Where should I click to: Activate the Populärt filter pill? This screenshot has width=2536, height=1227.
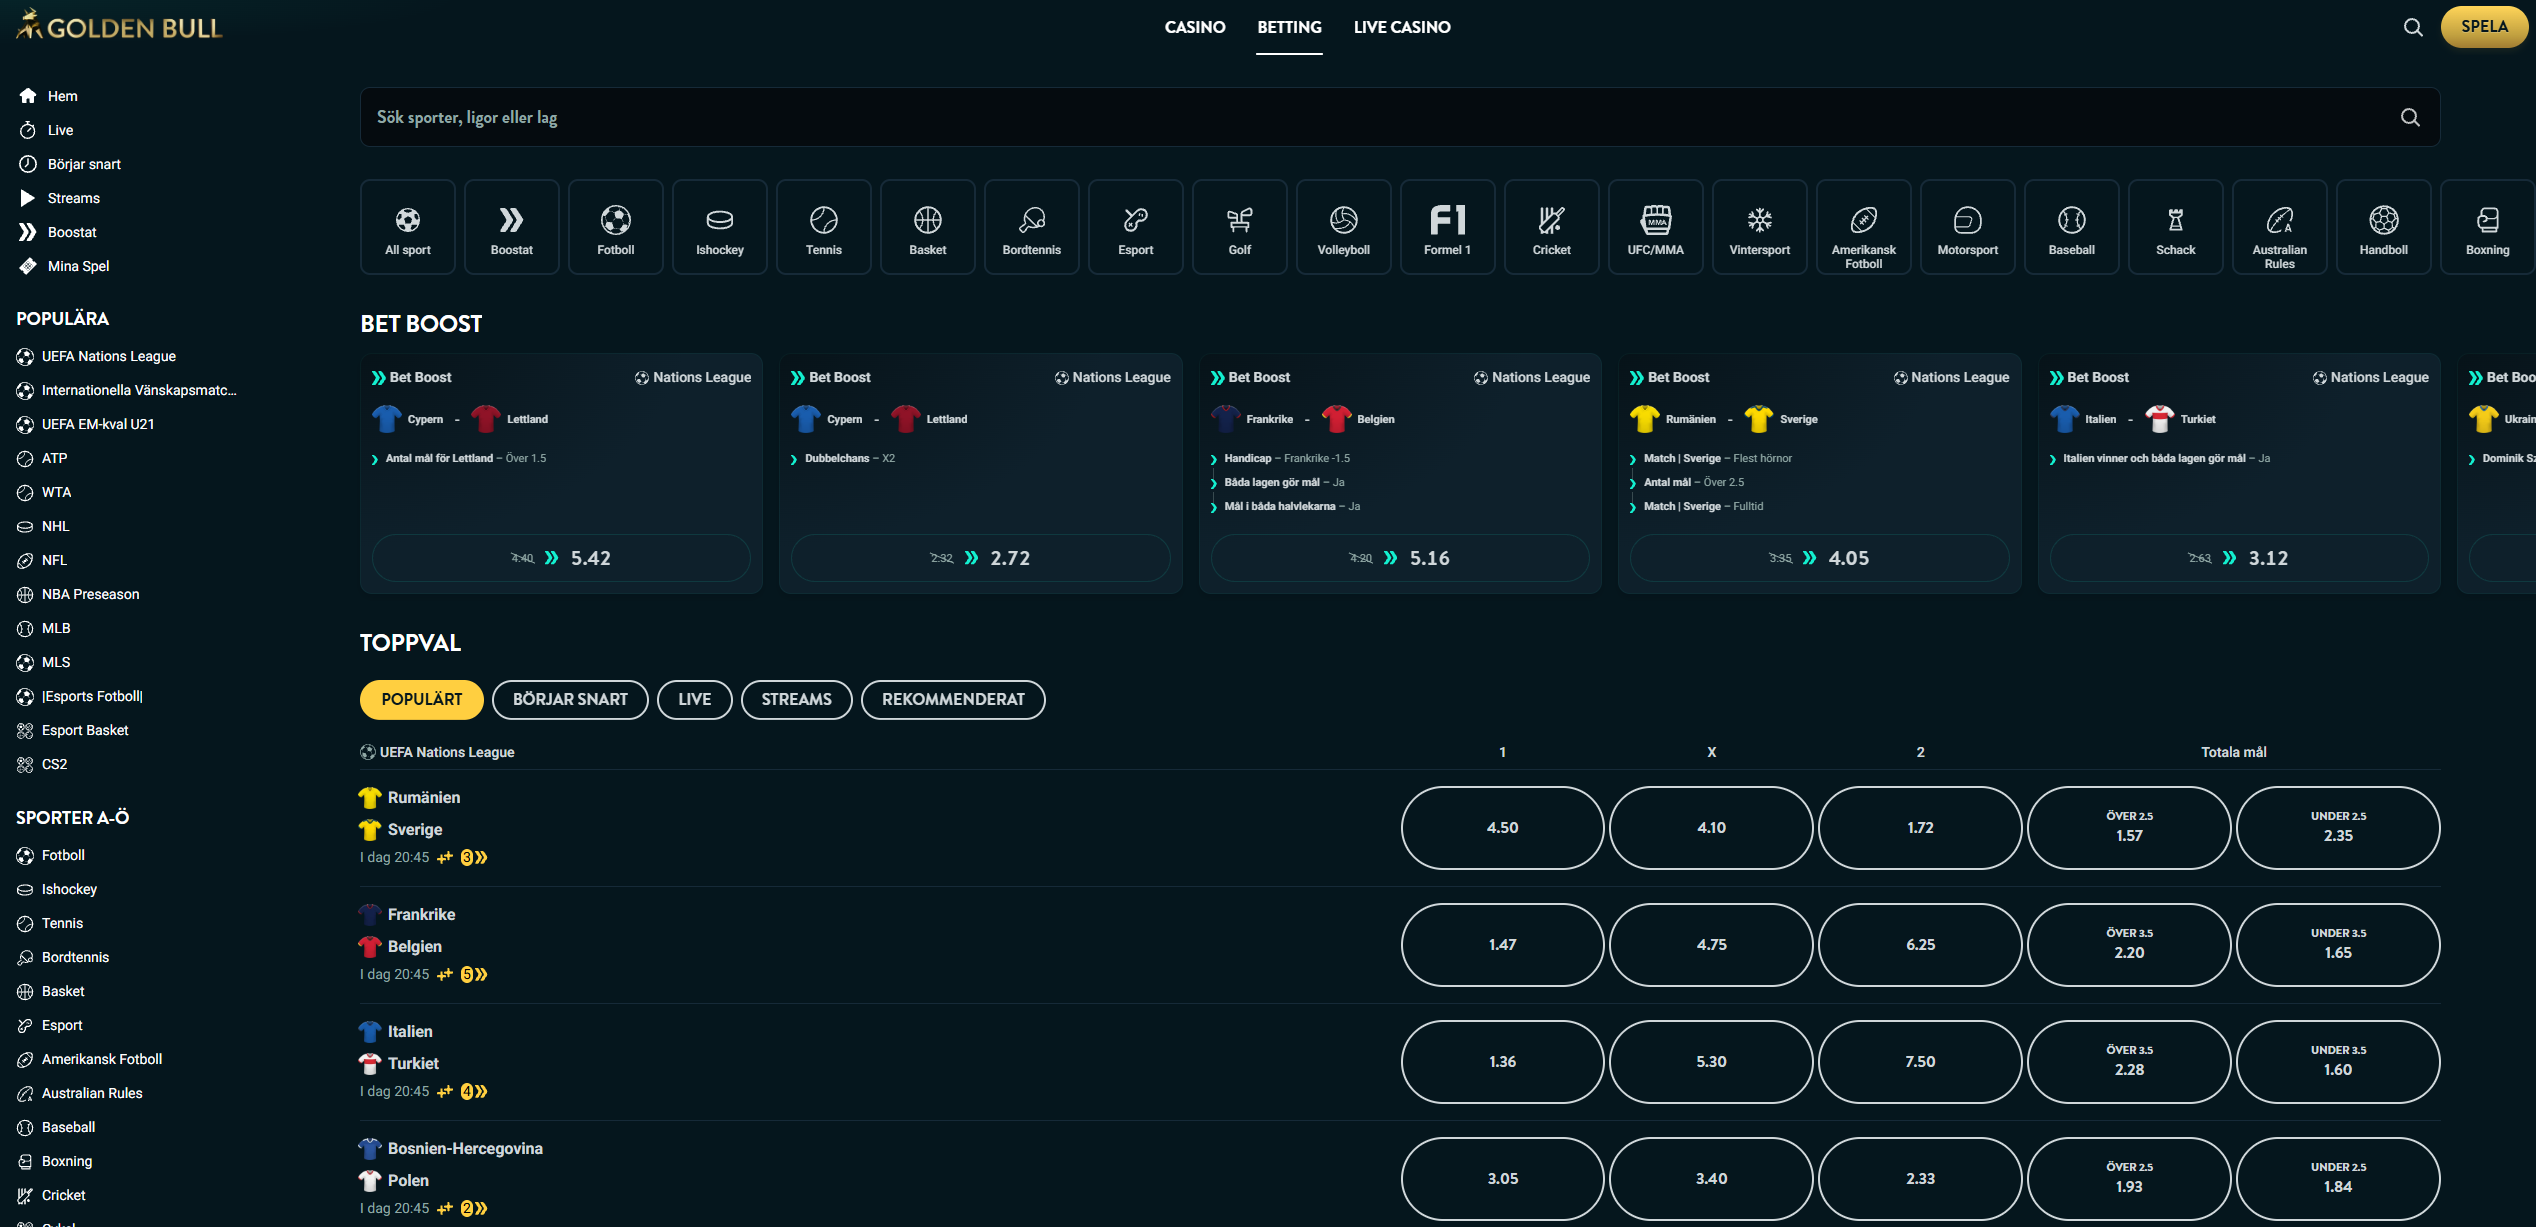(422, 700)
